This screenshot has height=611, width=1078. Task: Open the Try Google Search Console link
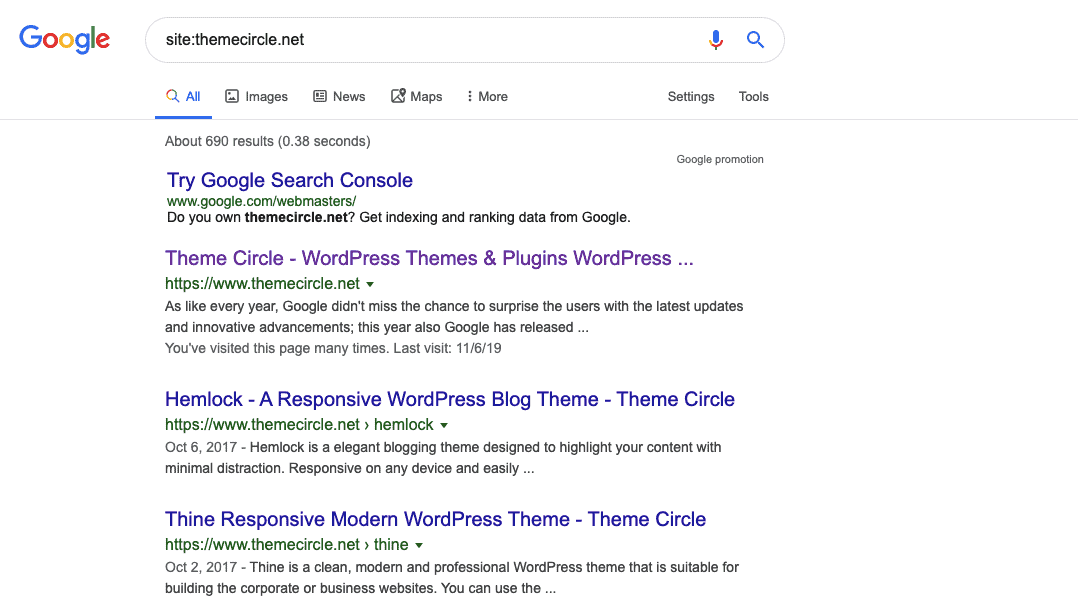[289, 180]
